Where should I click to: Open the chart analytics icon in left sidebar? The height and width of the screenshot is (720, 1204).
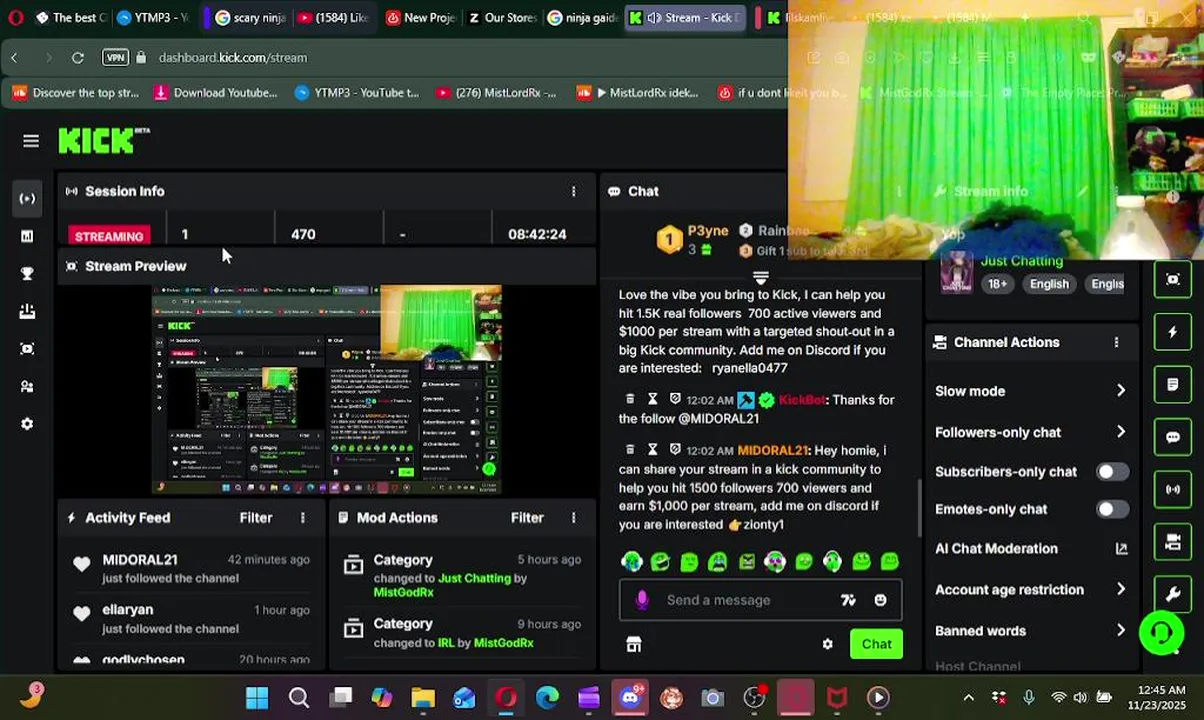pyautogui.click(x=27, y=236)
